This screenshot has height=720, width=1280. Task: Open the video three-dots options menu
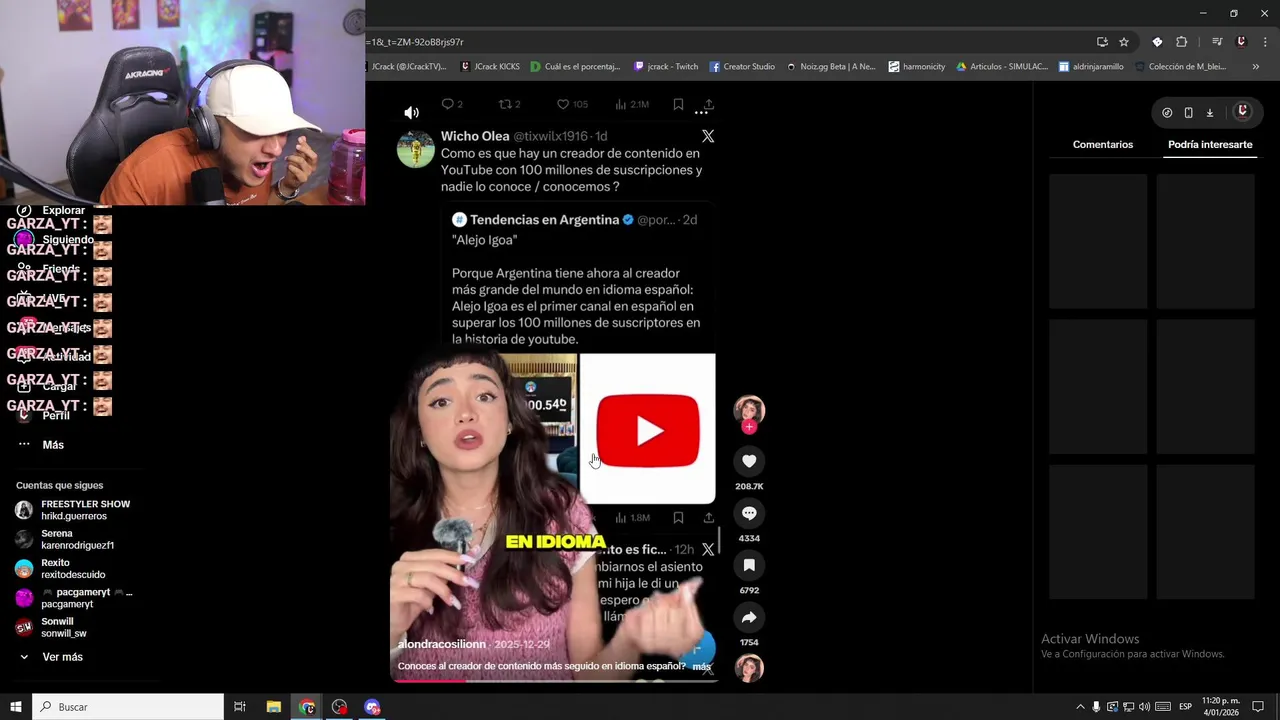coord(701,113)
